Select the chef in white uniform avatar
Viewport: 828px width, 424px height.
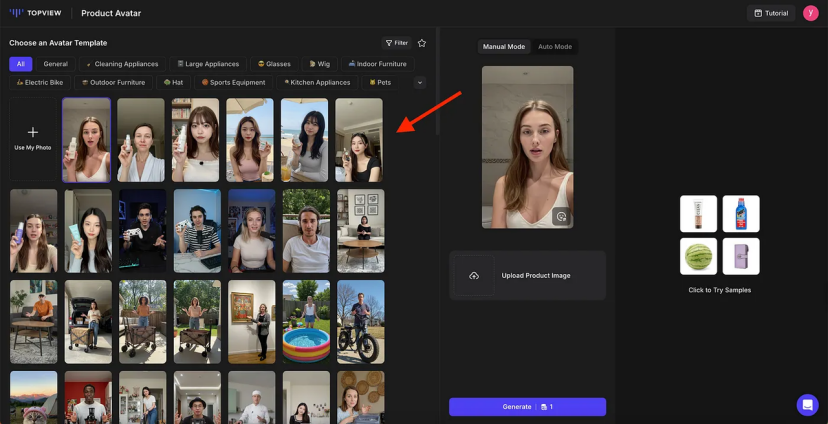252,397
